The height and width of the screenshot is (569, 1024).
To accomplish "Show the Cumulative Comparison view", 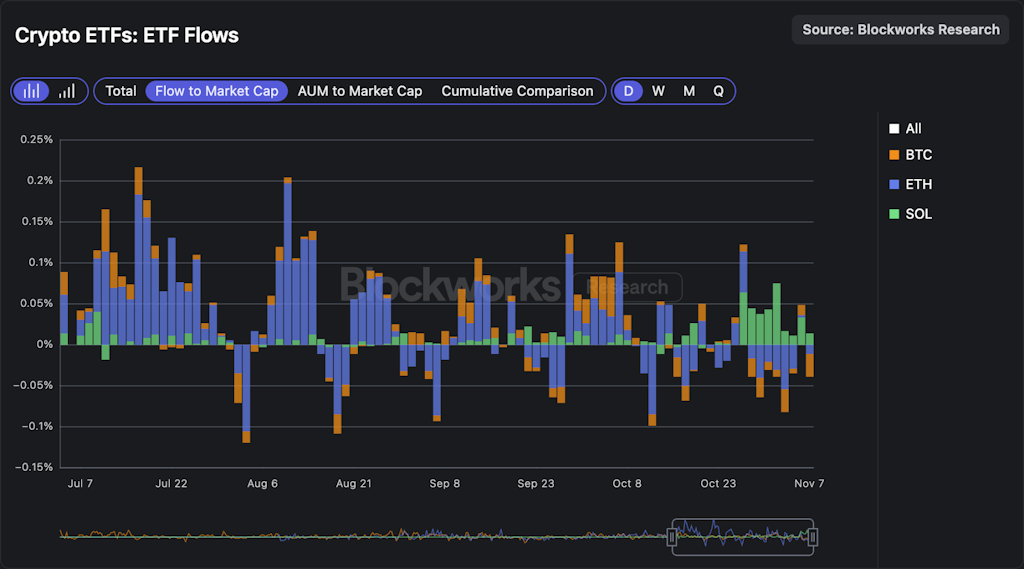I will click(517, 91).
